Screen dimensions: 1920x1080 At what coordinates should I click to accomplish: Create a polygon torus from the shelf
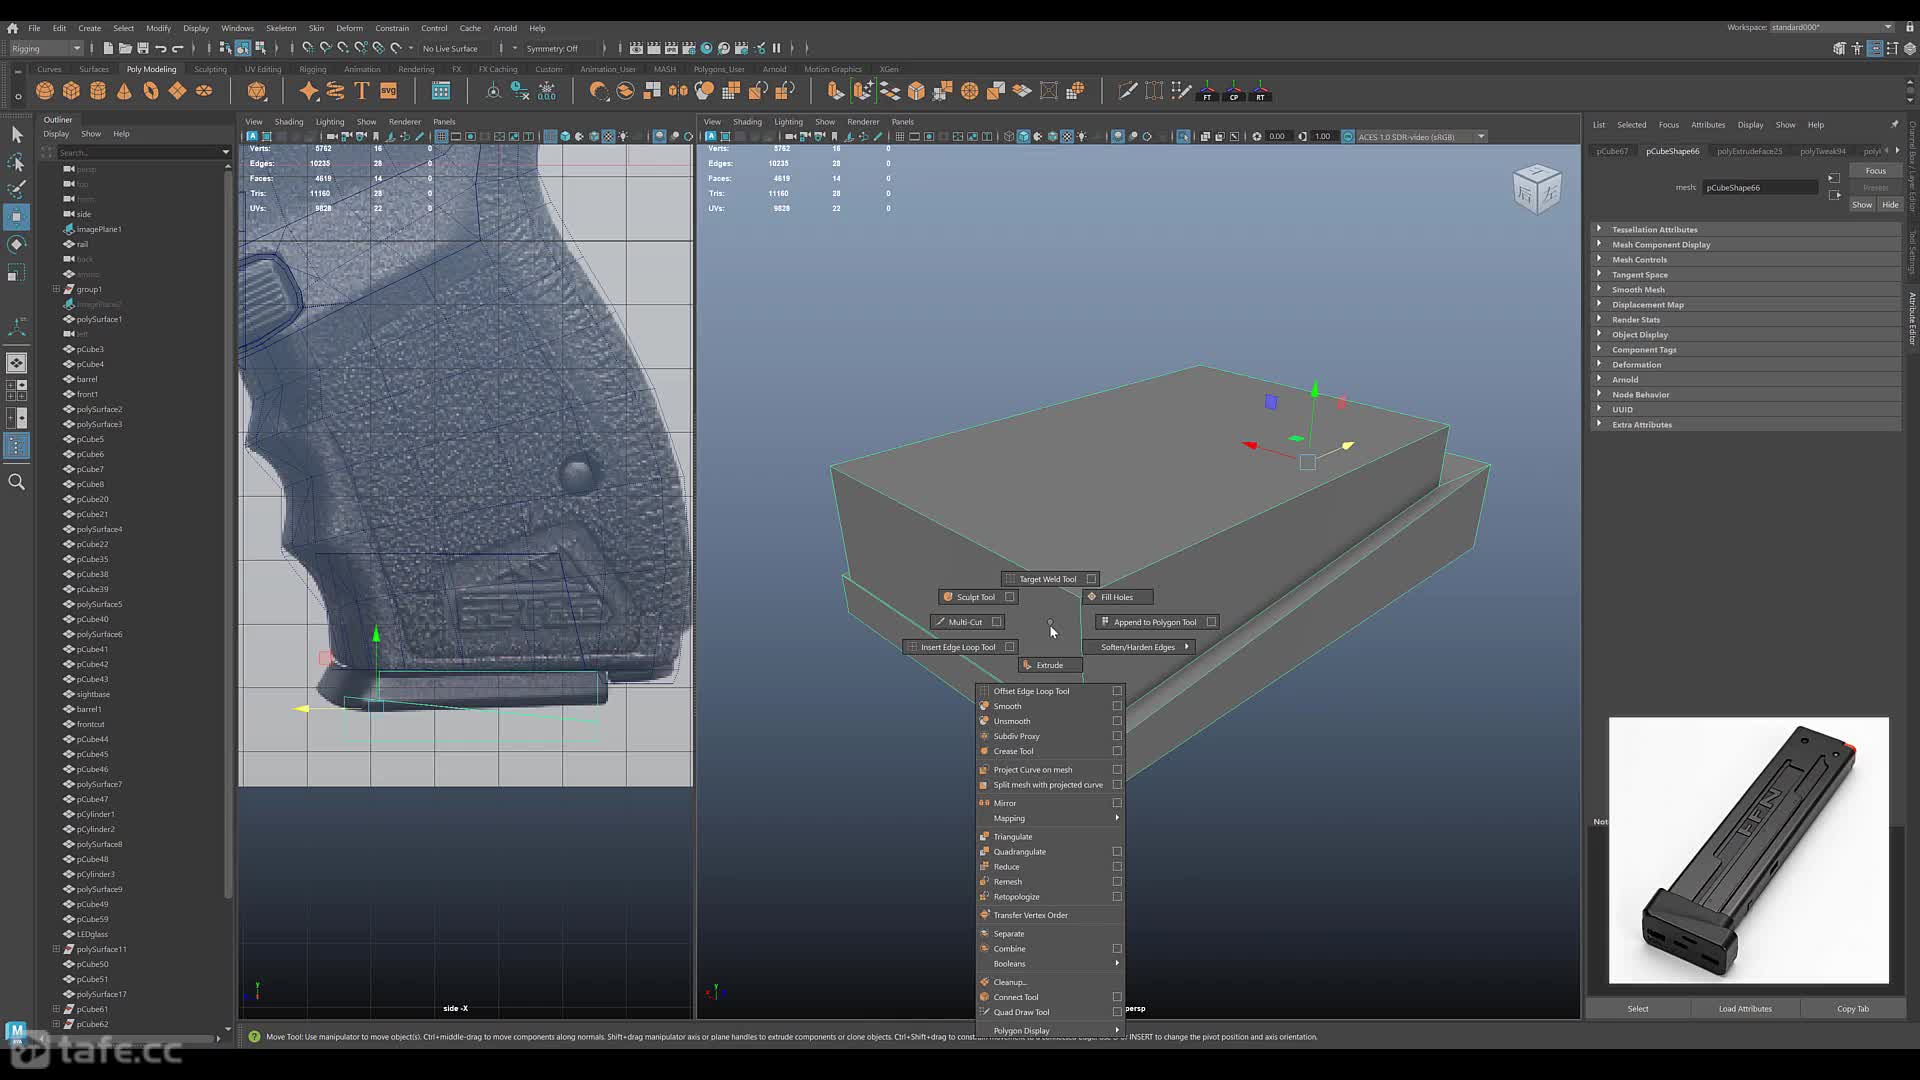[x=151, y=91]
